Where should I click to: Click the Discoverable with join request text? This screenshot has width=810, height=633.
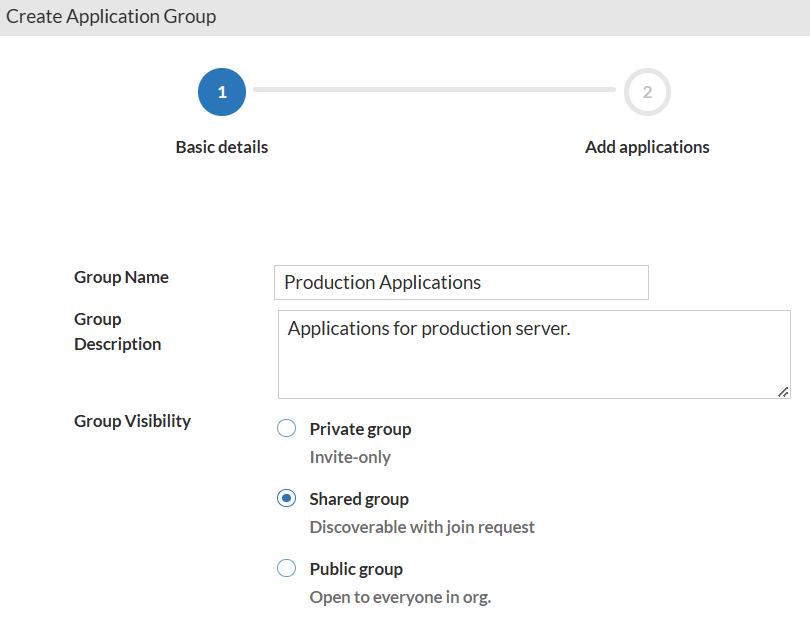pos(422,527)
